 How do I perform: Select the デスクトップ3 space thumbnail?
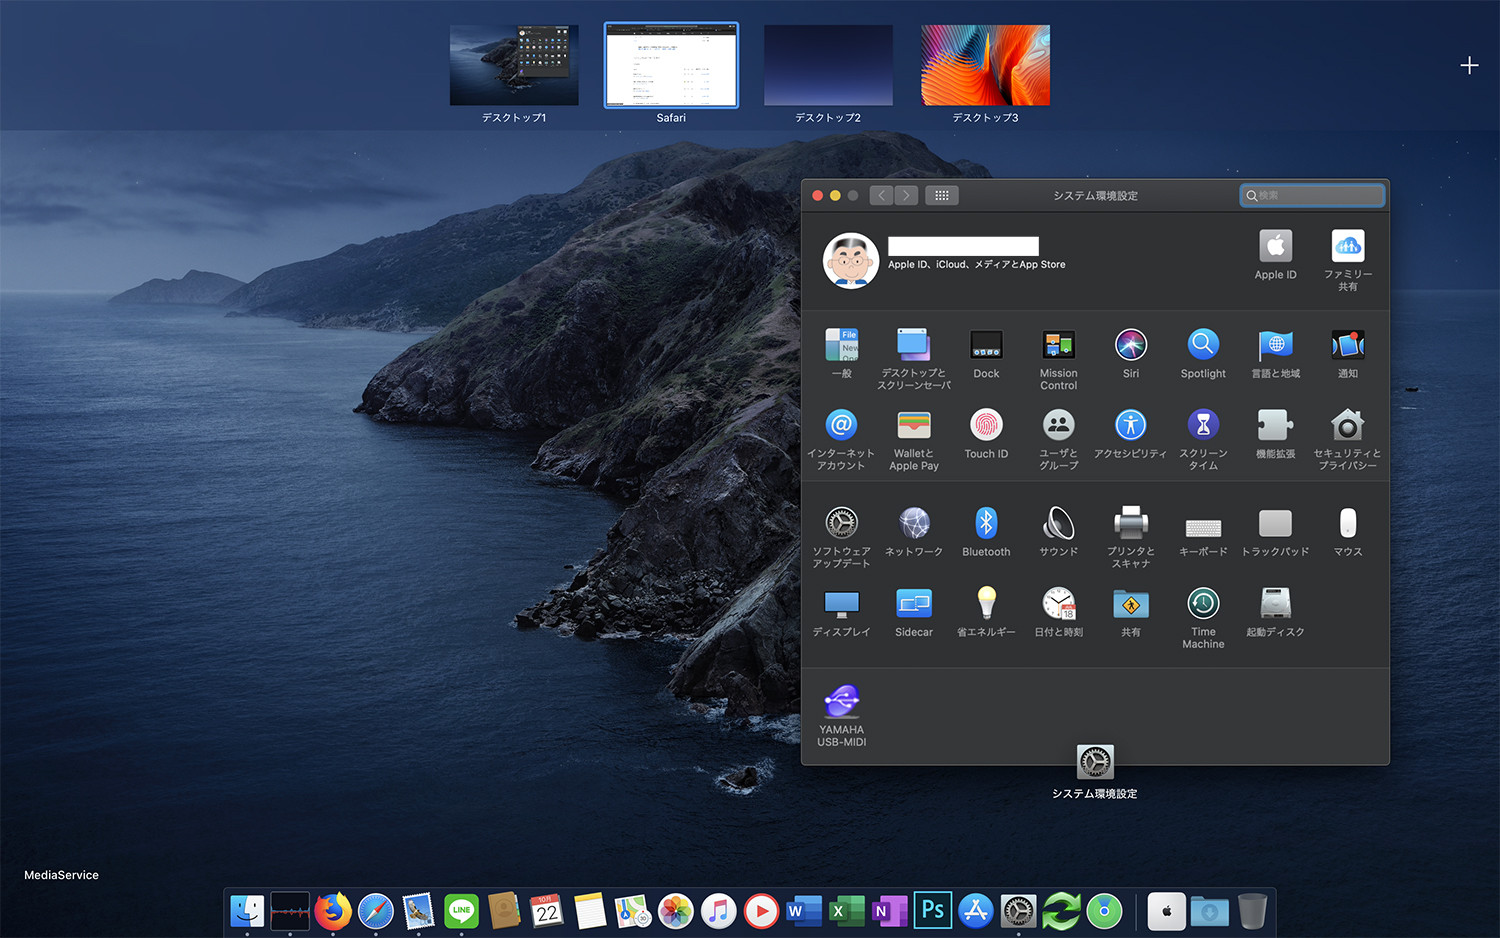[x=985, y=66]
